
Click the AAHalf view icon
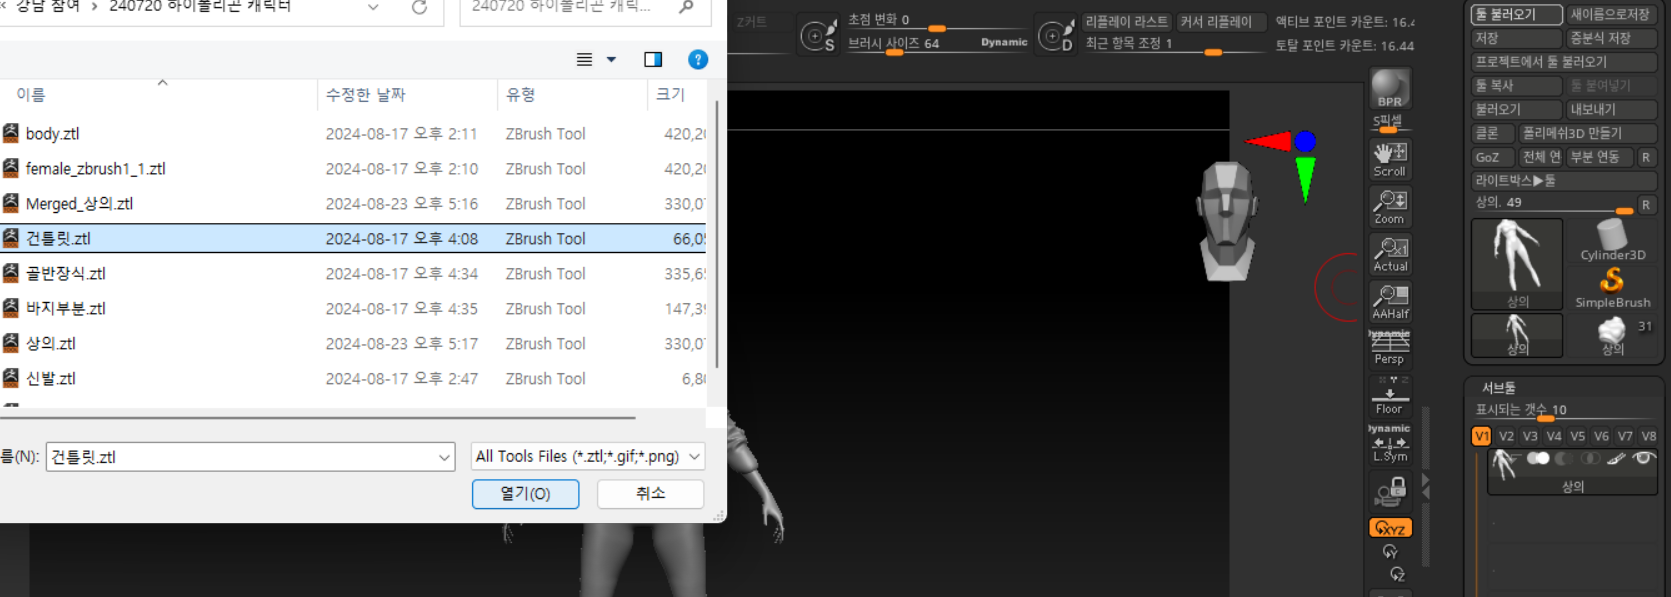(1390, 301)
